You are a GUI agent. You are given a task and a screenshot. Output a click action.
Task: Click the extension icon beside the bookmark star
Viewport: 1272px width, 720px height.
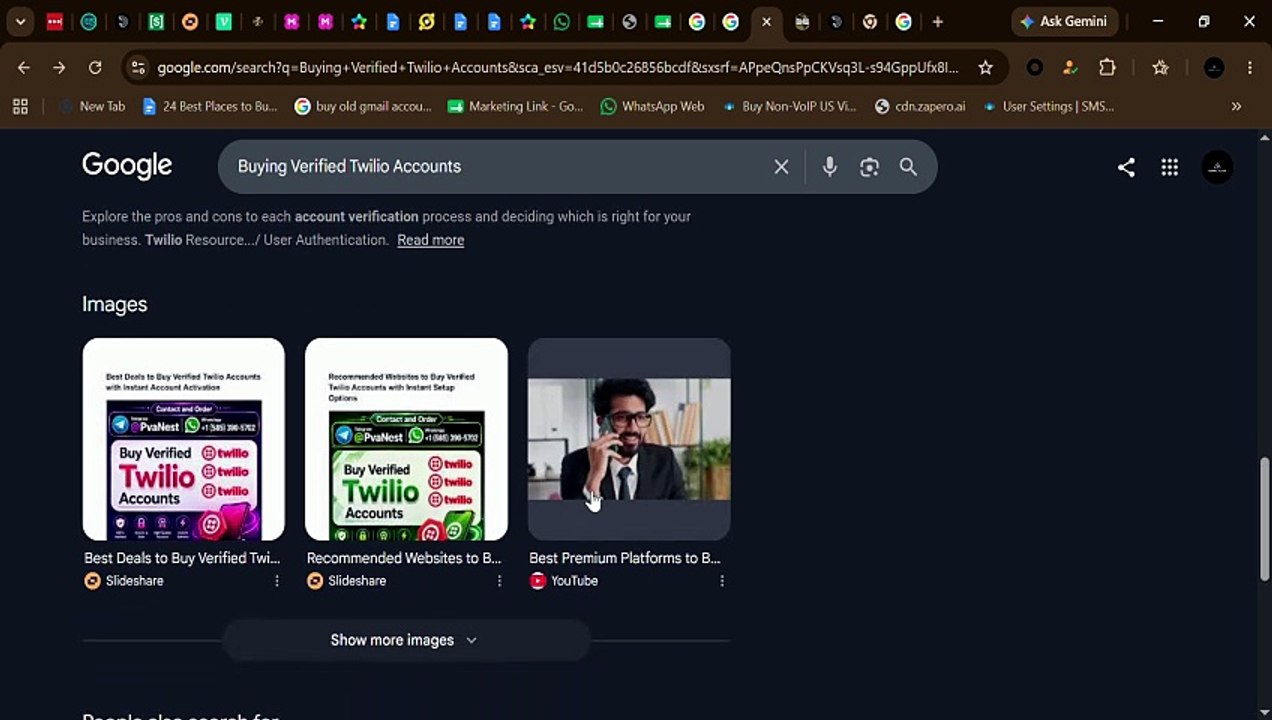pos(1035,68)
